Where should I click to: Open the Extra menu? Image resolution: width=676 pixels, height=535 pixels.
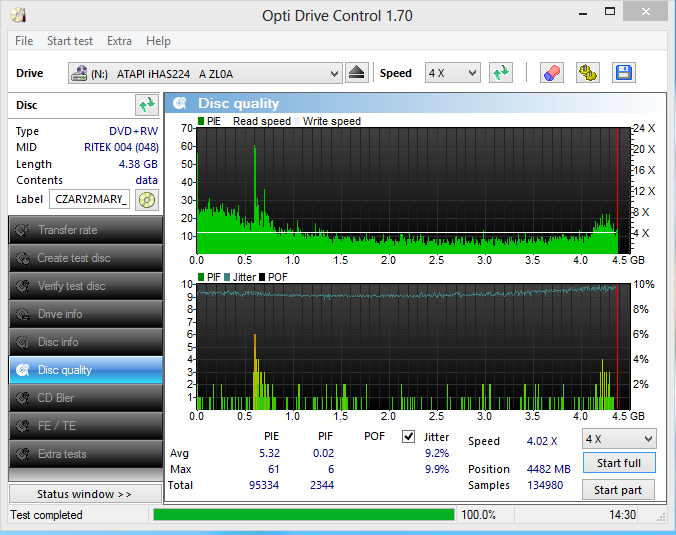click(x=119, y=41)
